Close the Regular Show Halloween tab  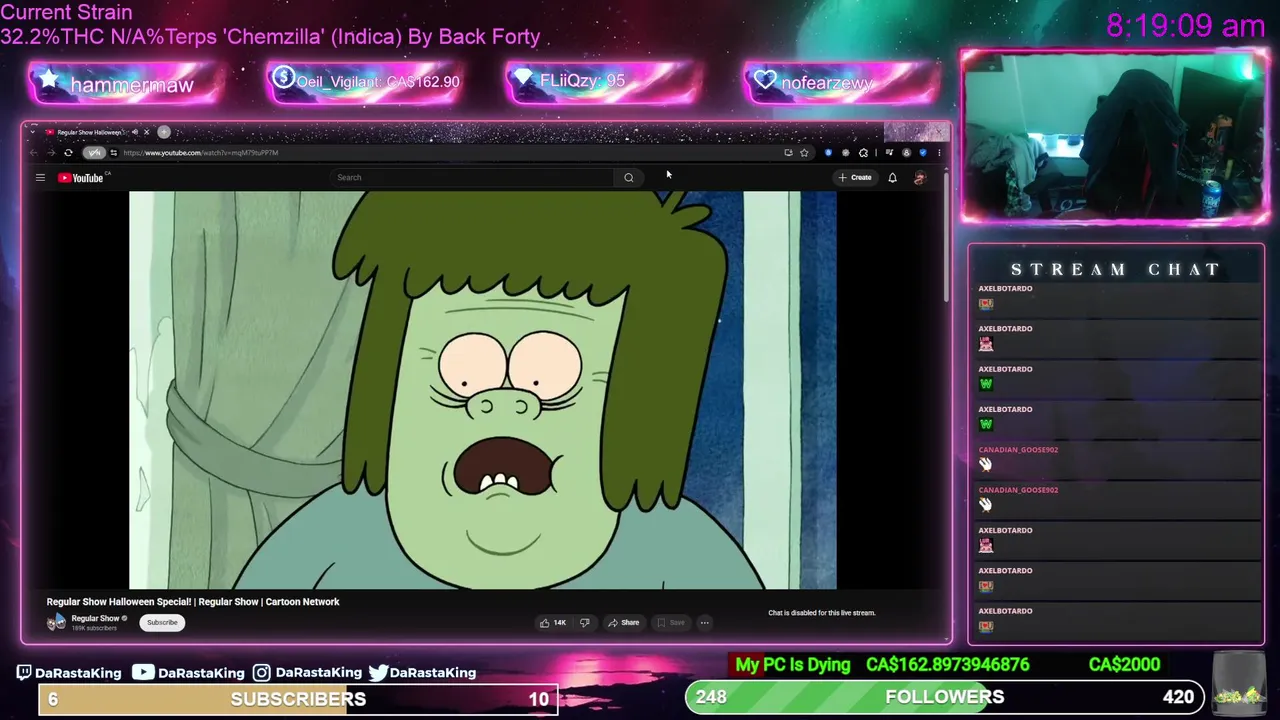click(146, 132)
